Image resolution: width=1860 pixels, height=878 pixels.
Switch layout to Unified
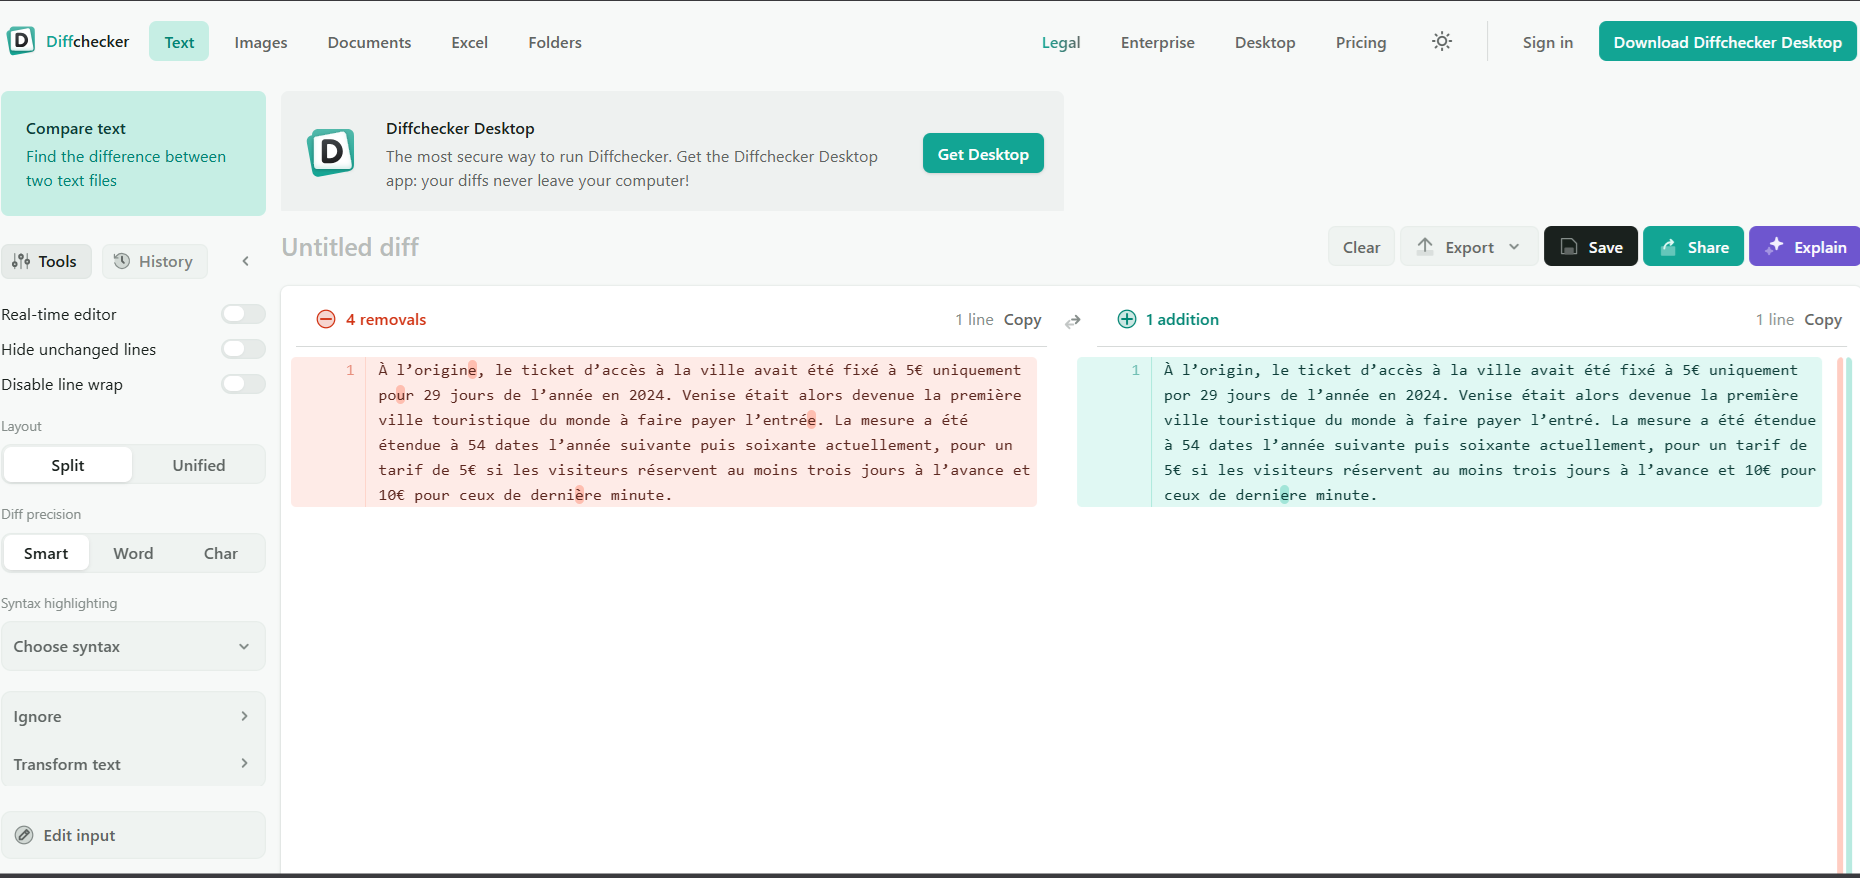coord(199,465)
